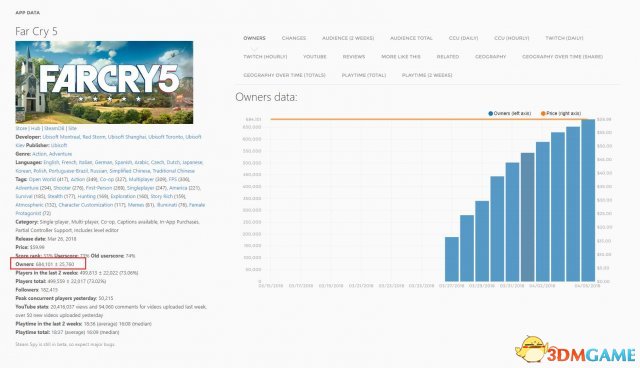The image size is (640, 368).
Task: Open the Shooter tag
Action: [62, 188]
